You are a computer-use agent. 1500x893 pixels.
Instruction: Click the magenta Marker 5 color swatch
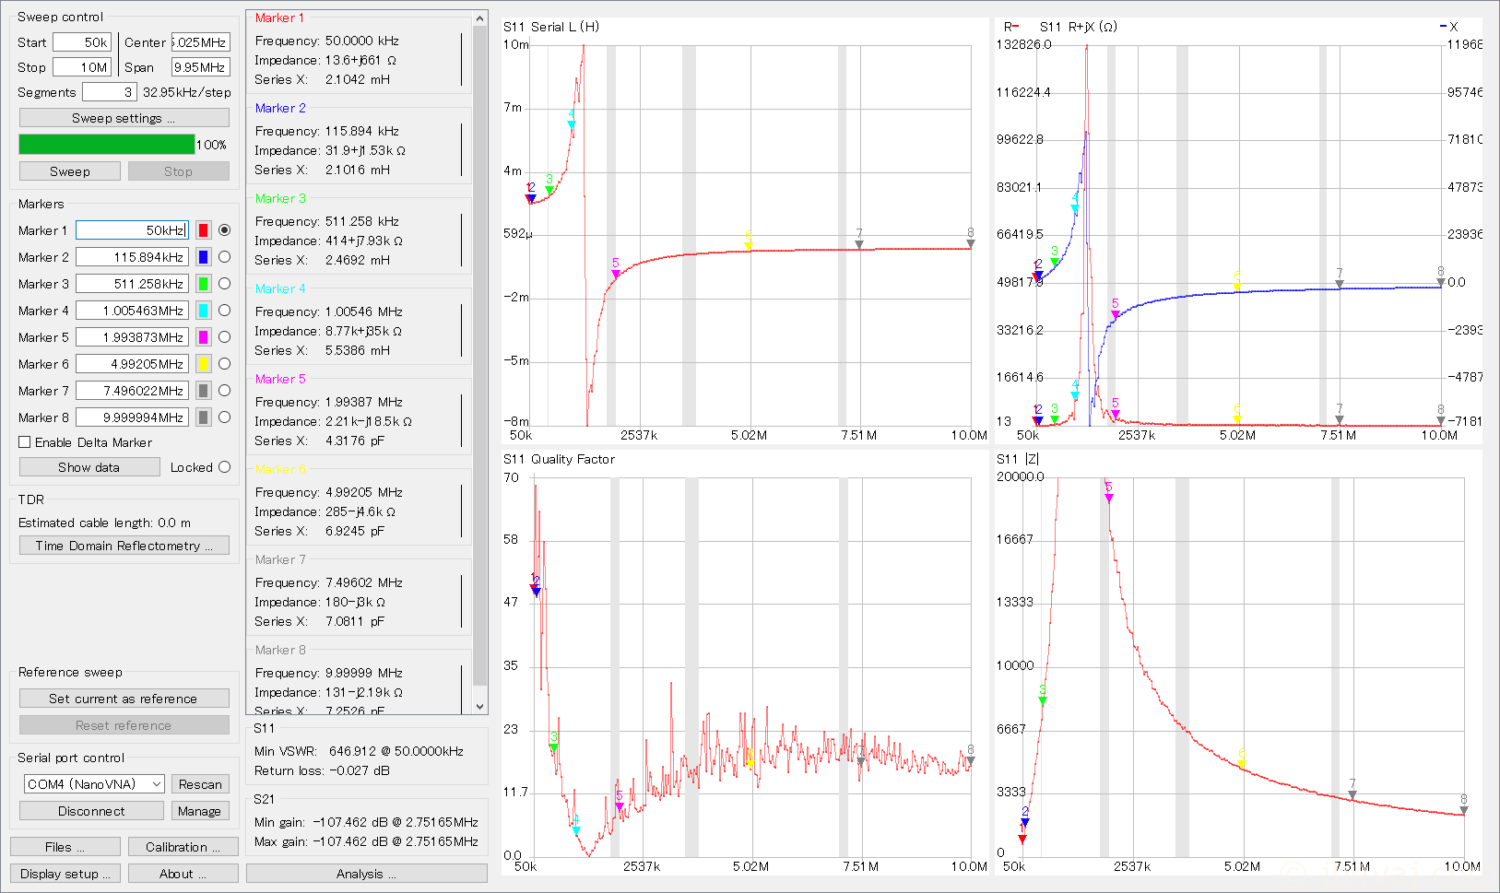coord(203,338)
